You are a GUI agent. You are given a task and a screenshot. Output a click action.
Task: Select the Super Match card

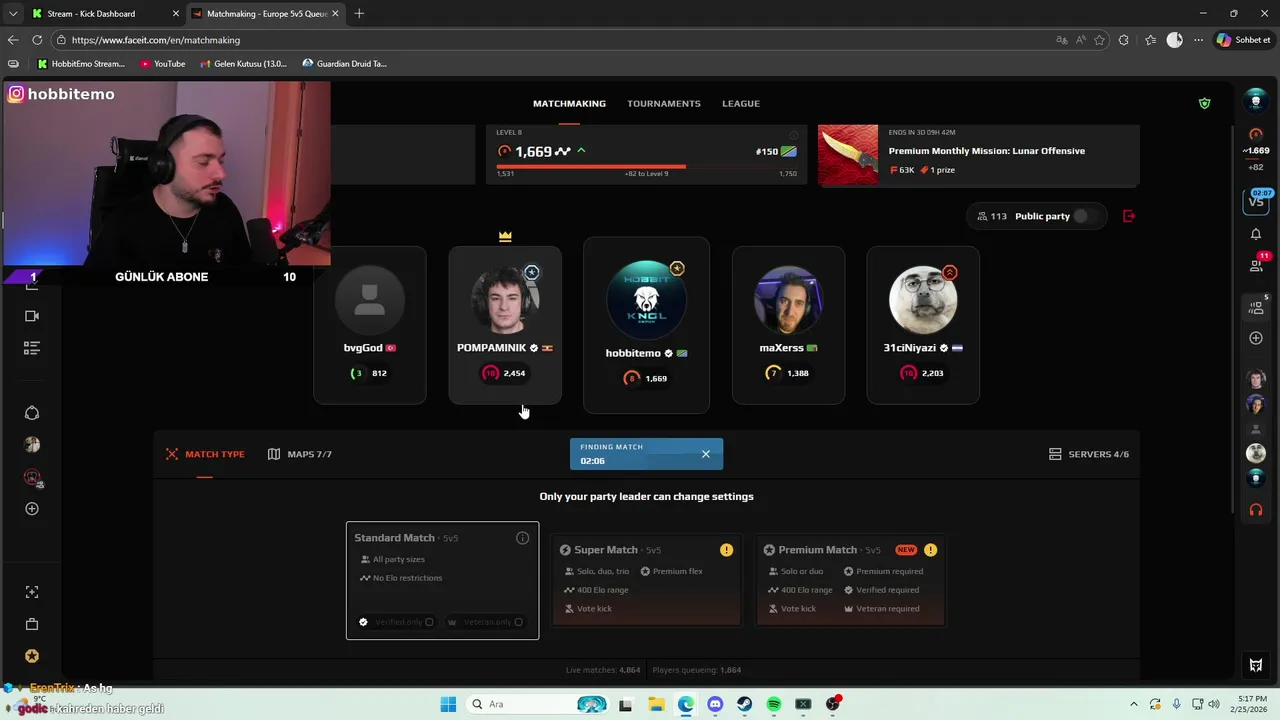(646, 580)
